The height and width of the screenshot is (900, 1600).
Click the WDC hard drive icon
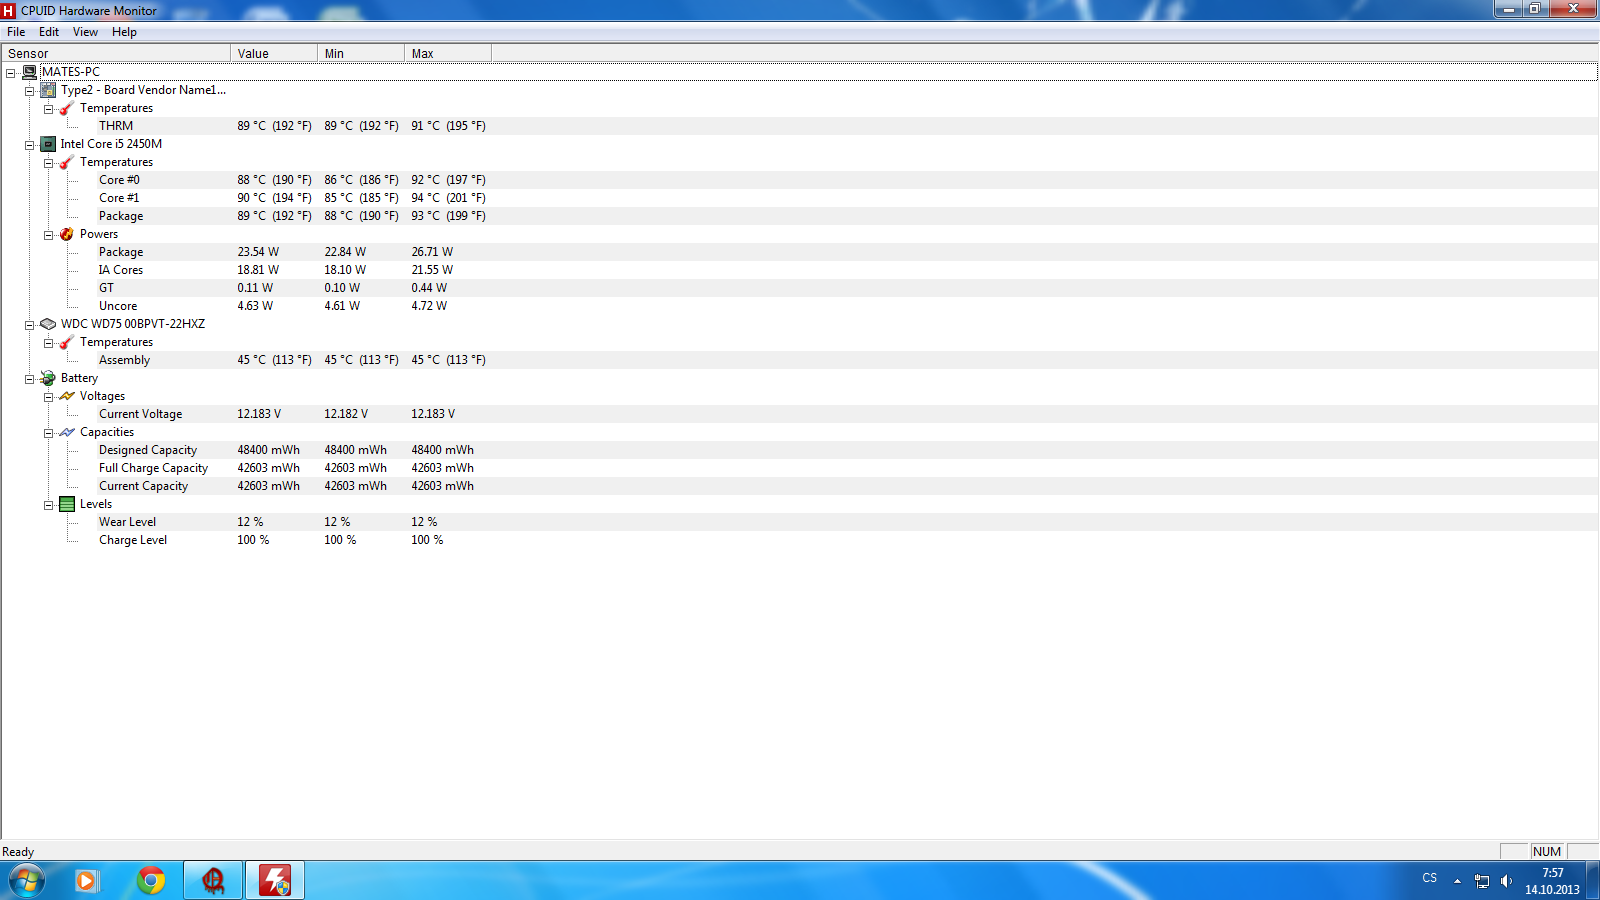tap(48, 324)
